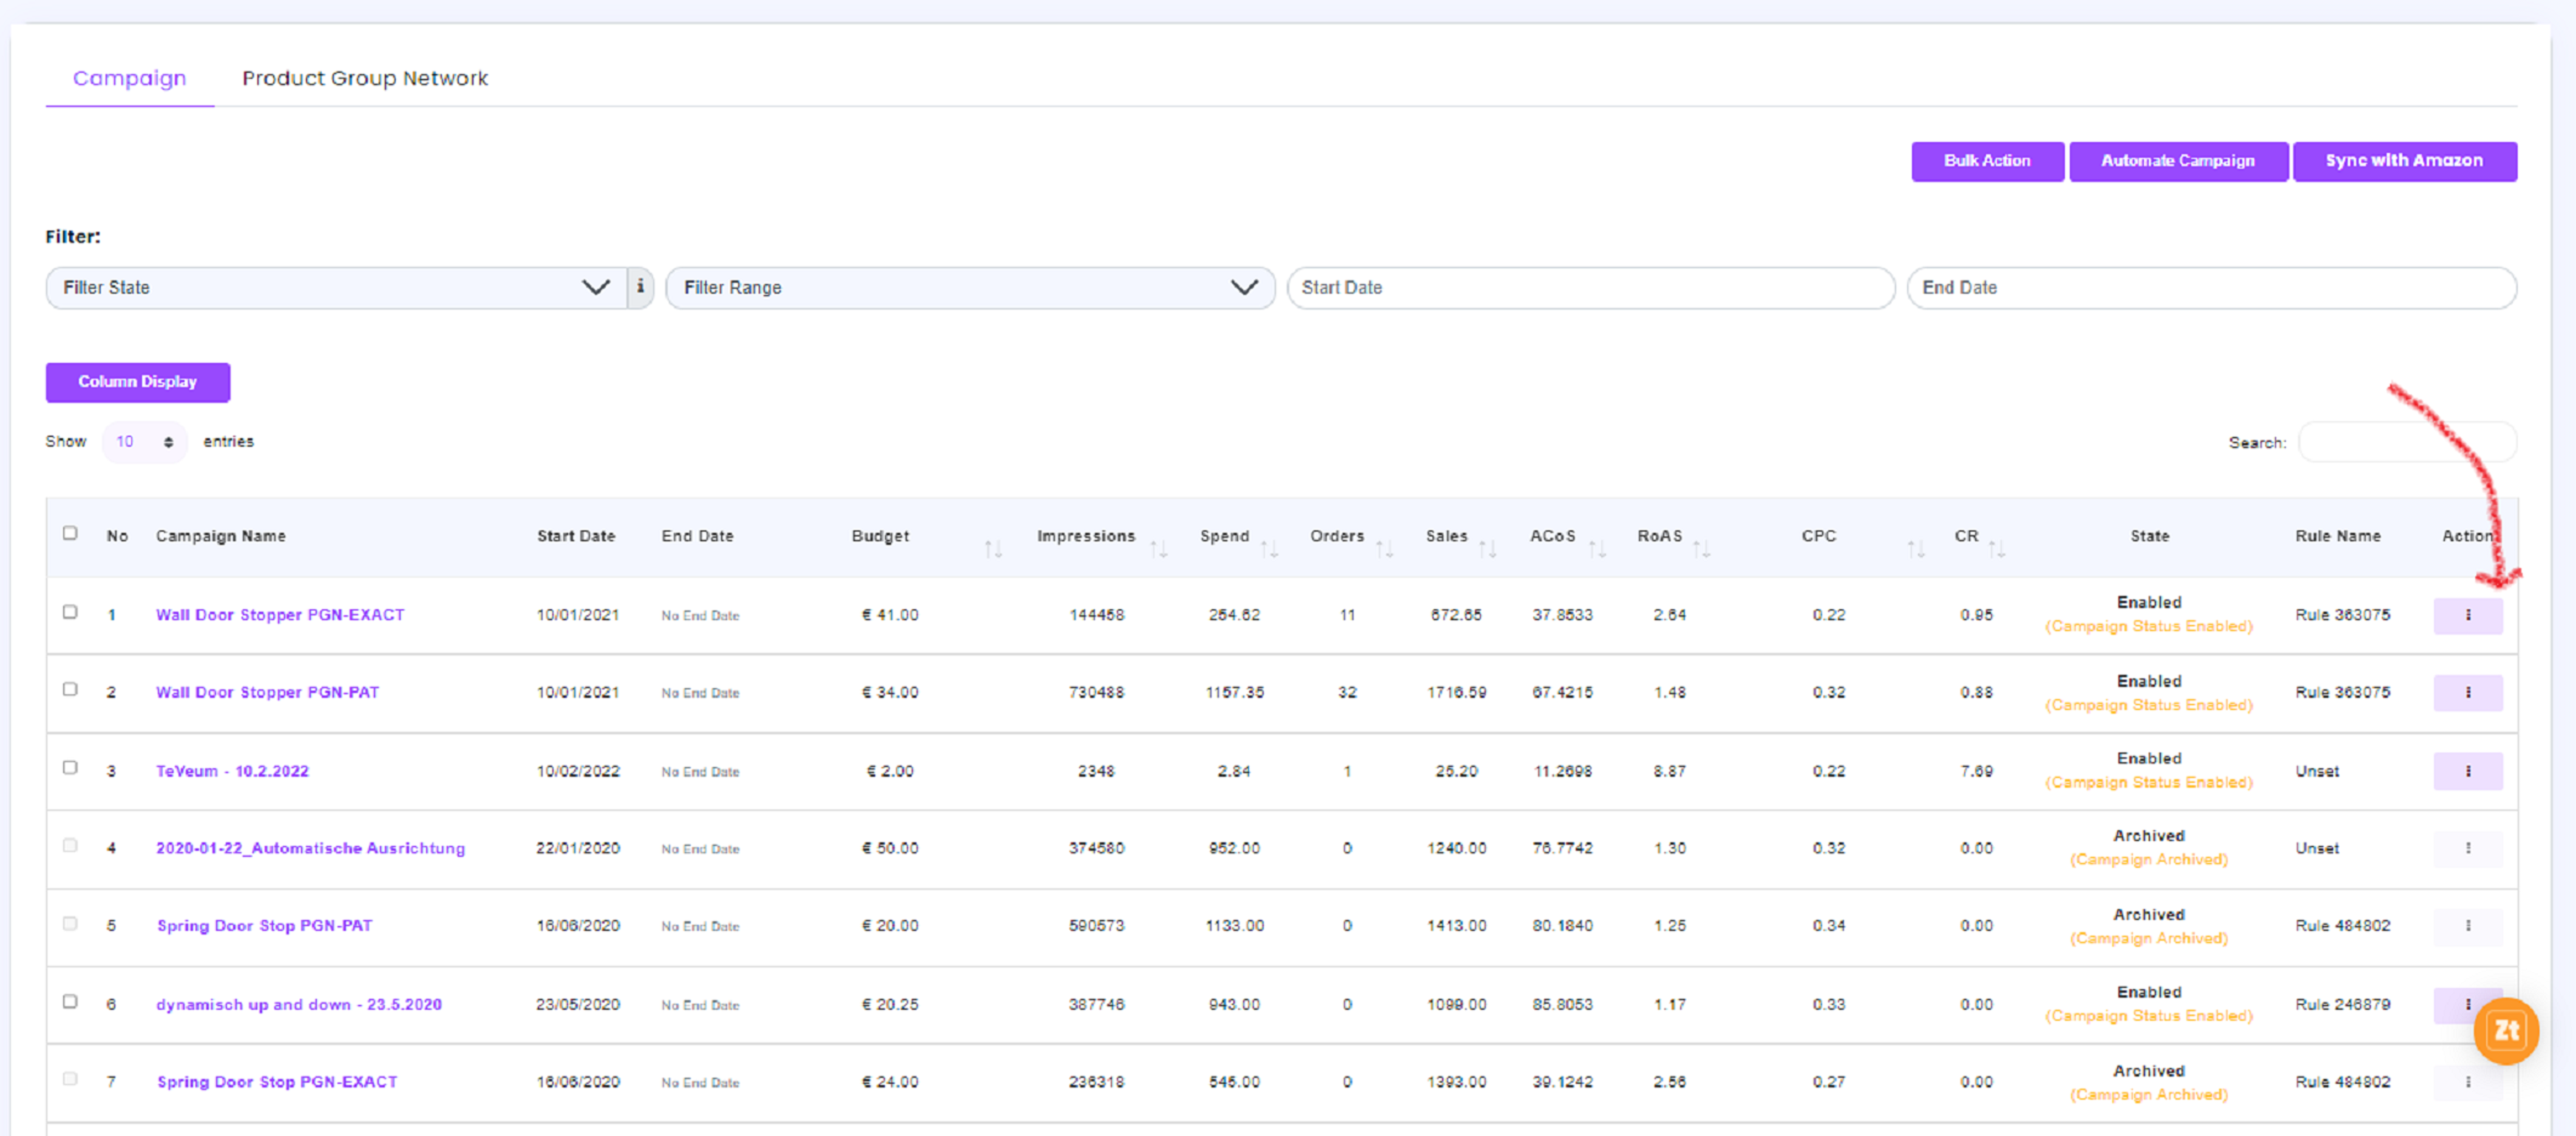Click Sync with Amazon button
The image size is (2576, 1136).
pos(2404,161)
